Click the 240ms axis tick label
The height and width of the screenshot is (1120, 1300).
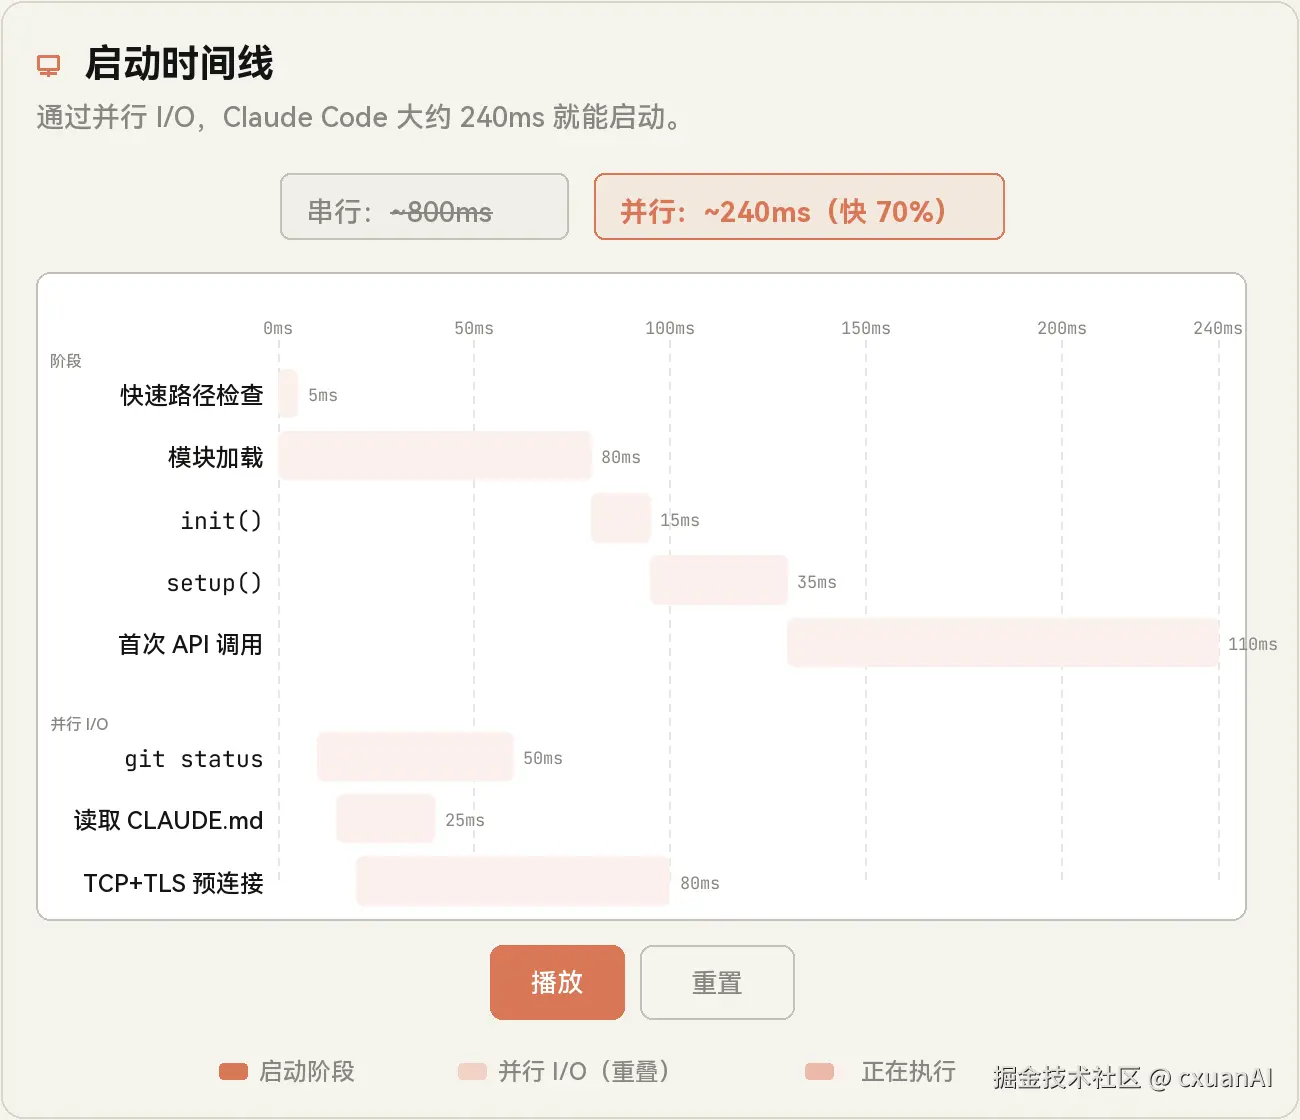click(x=1218, y=328)
